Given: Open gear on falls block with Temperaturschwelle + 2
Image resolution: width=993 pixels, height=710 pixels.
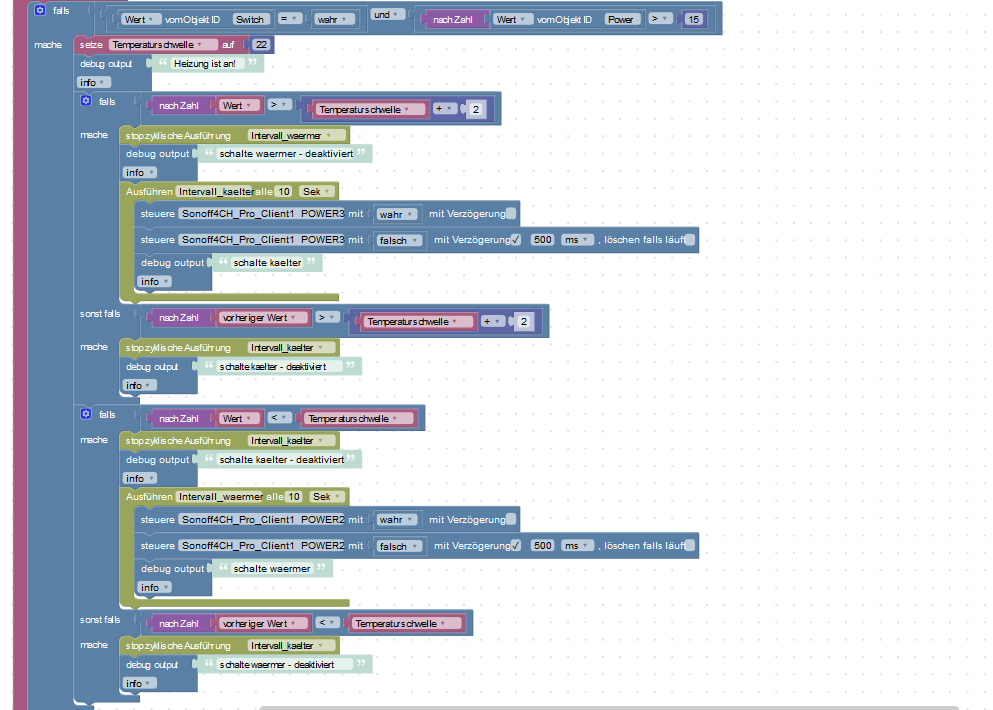Looking at the screenshot, I should (x=86, y=101).
